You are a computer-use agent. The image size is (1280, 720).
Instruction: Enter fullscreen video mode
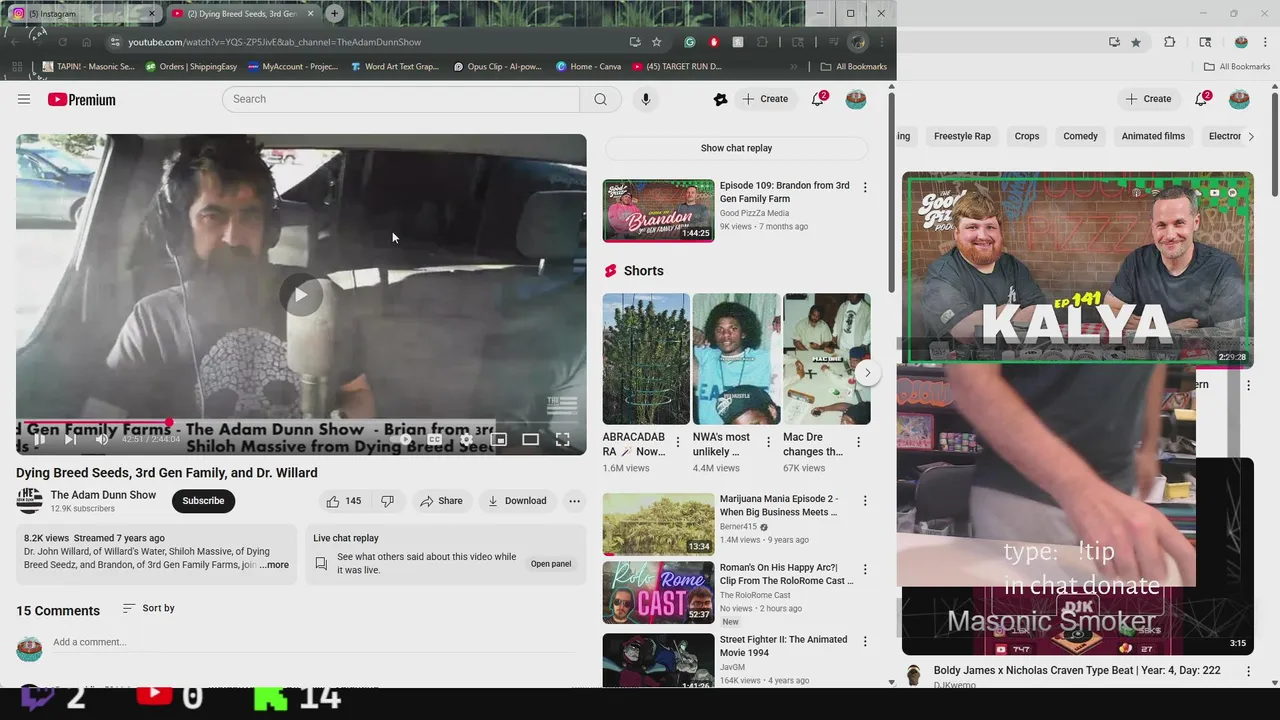pos(563,439)
